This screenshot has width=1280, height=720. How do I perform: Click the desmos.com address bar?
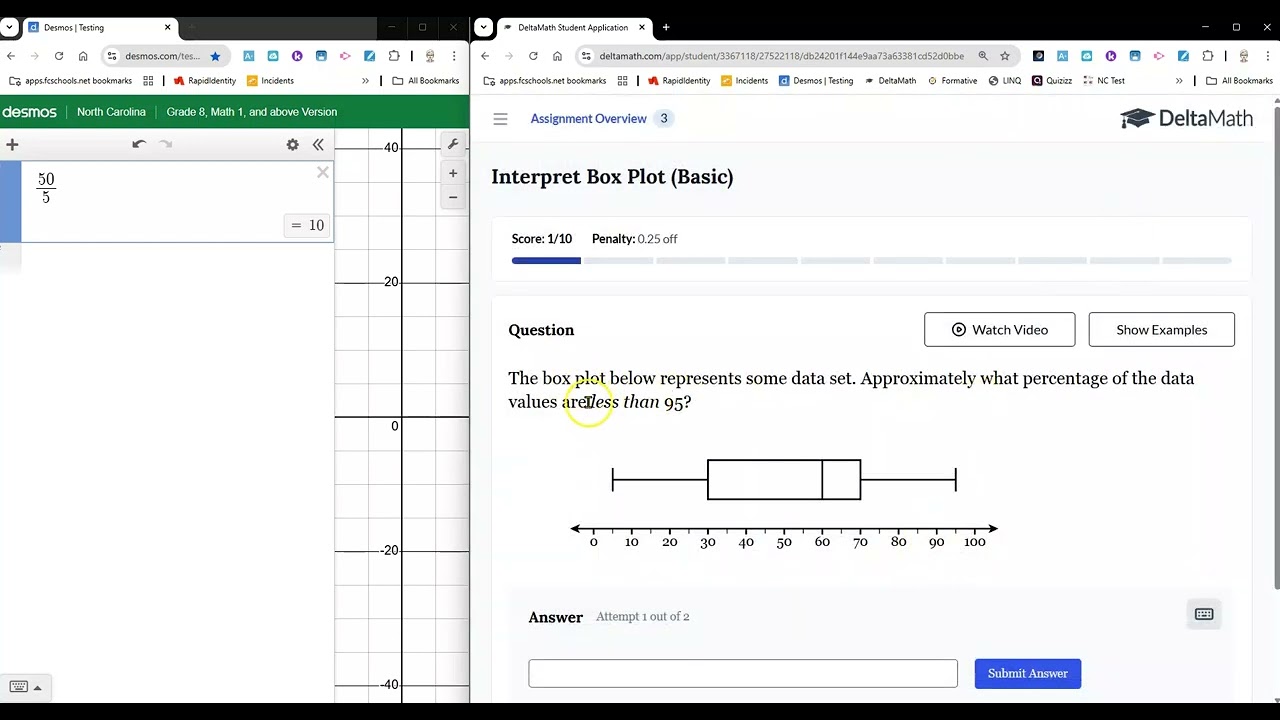pyautogui.click(x=162, y=56)
